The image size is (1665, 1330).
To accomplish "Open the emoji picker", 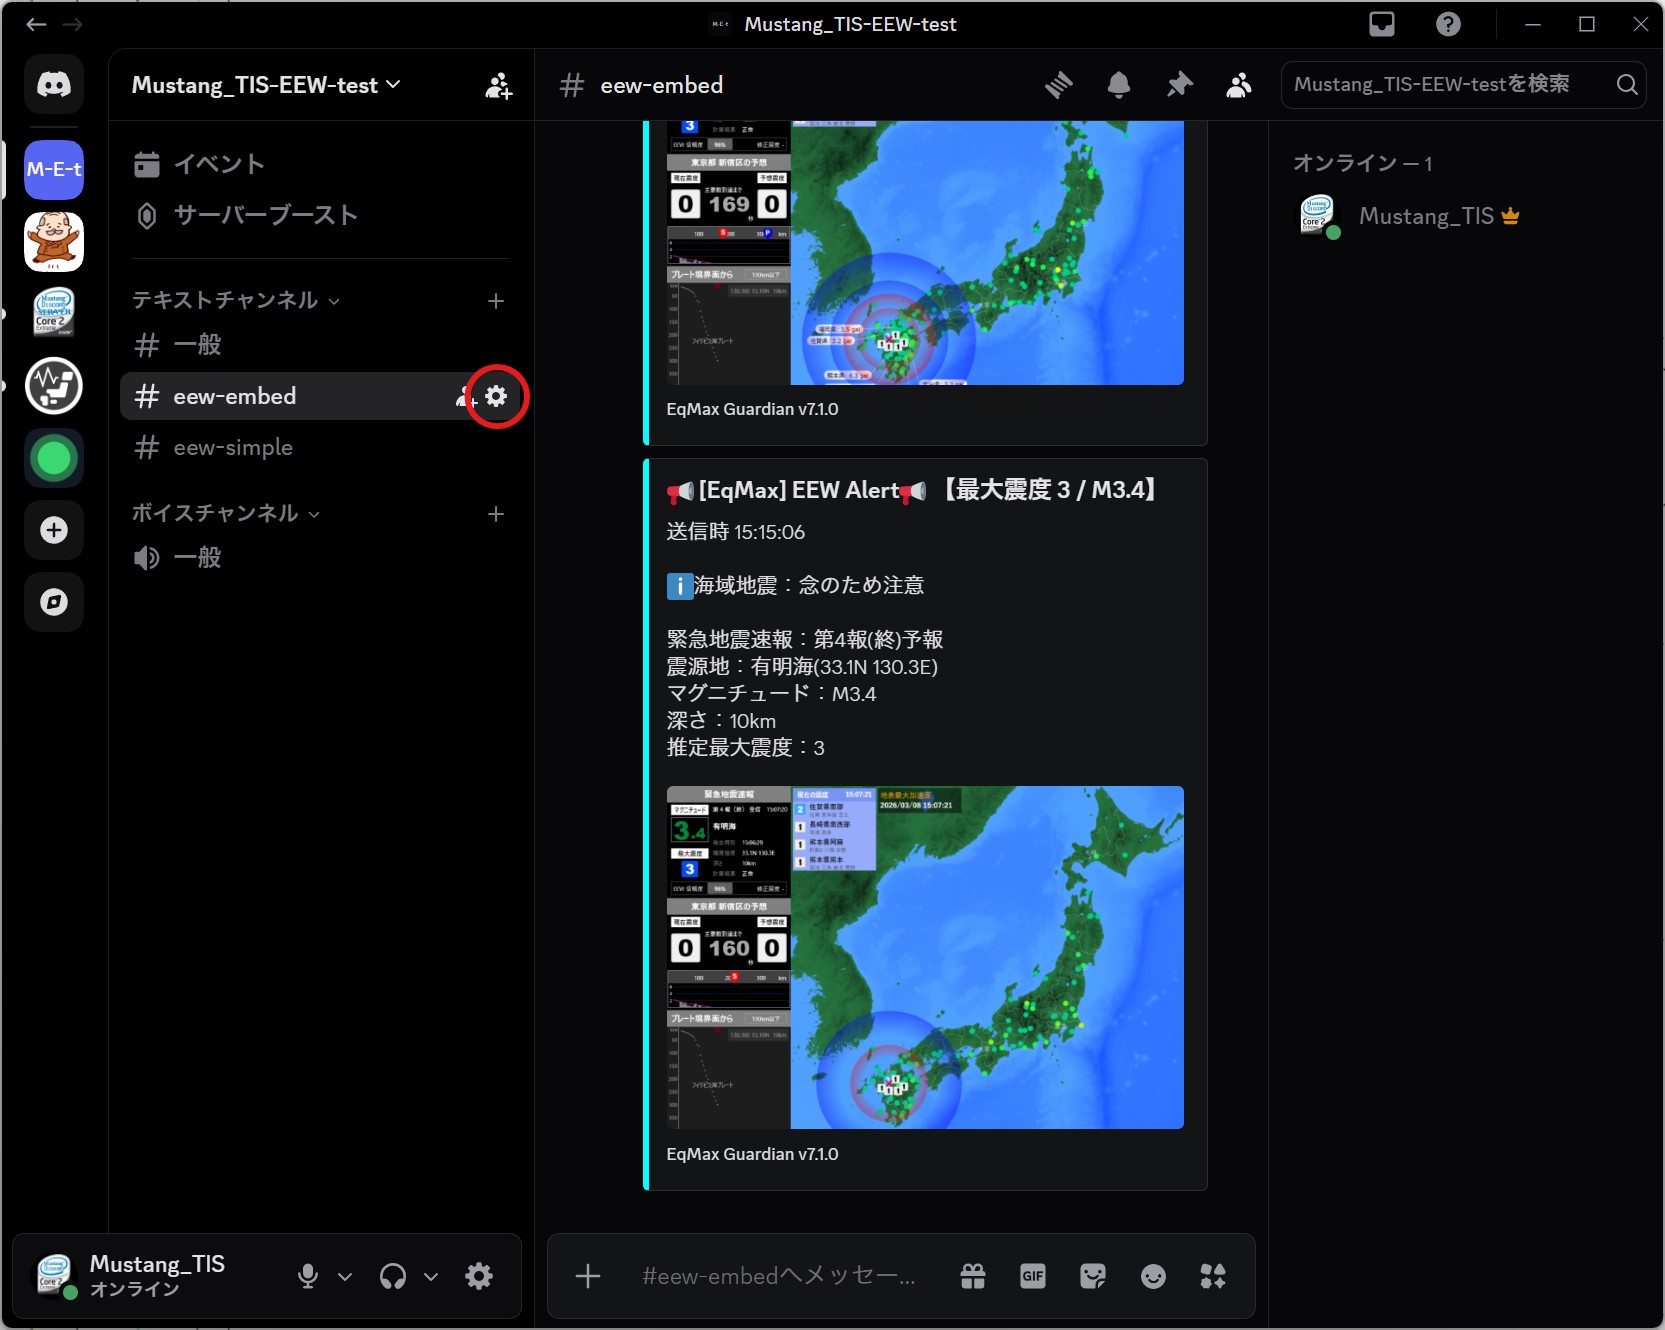I will pos(1152,1276).
